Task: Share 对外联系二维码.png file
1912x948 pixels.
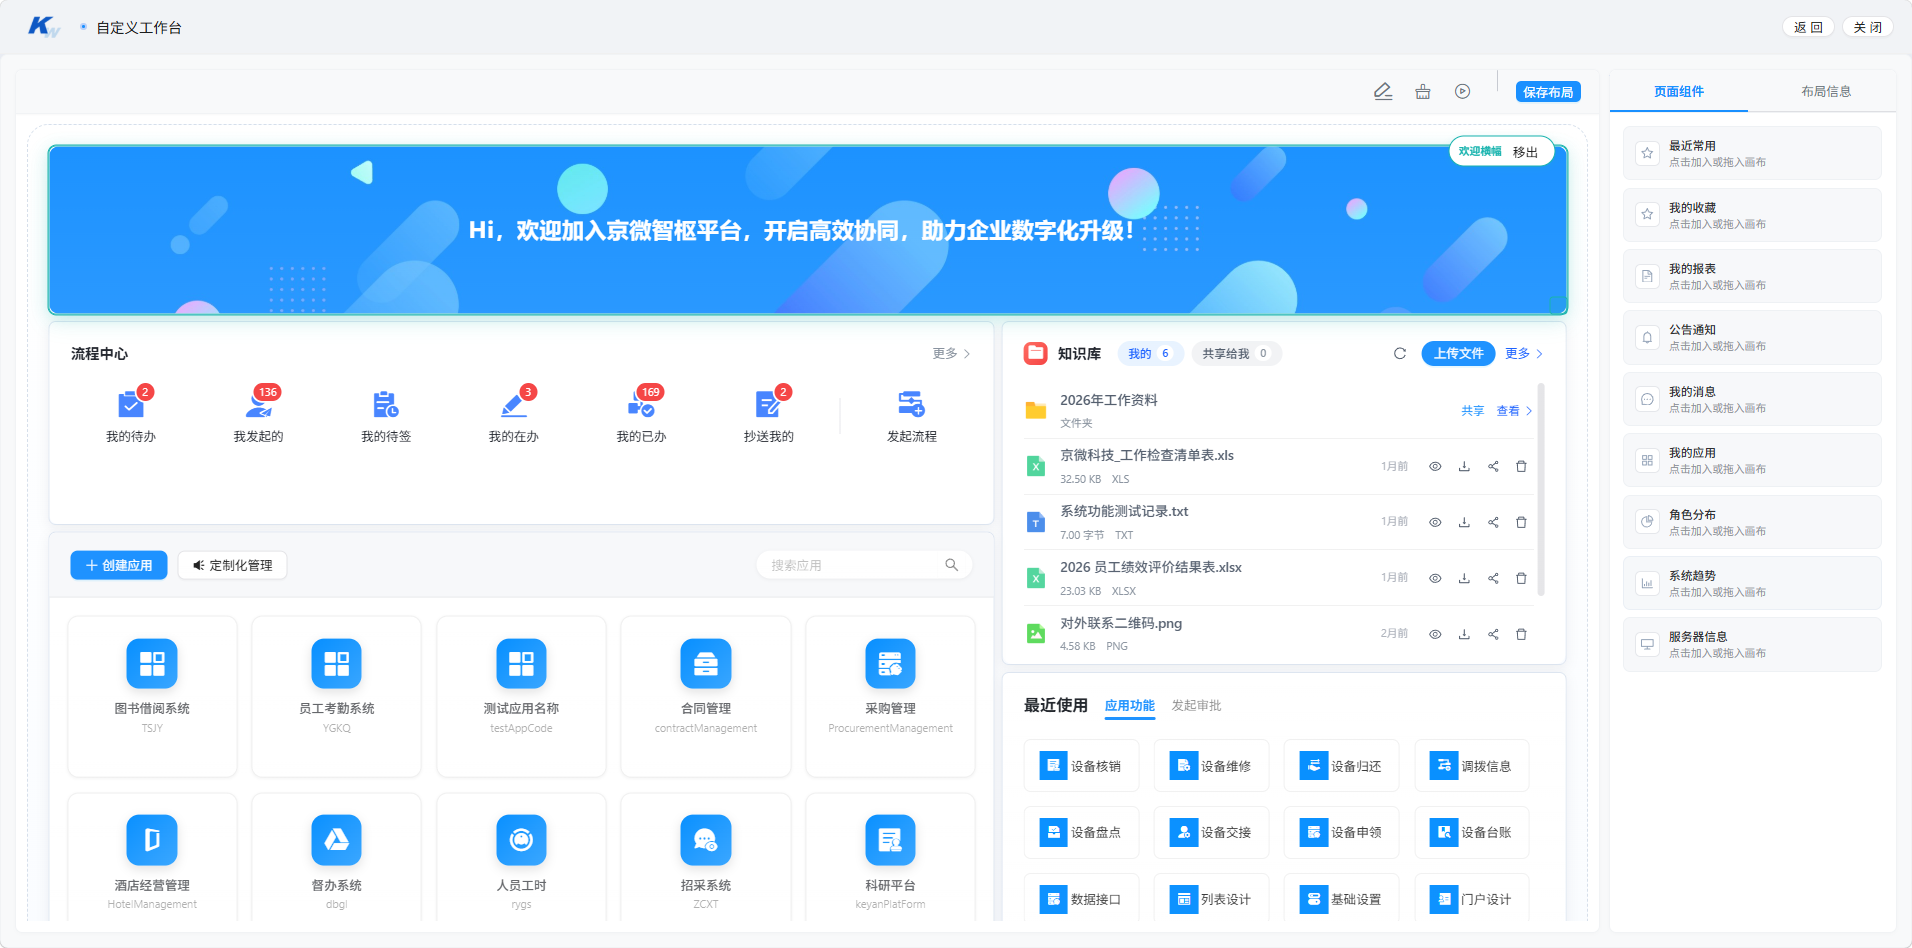Action: click(1493, 634)
